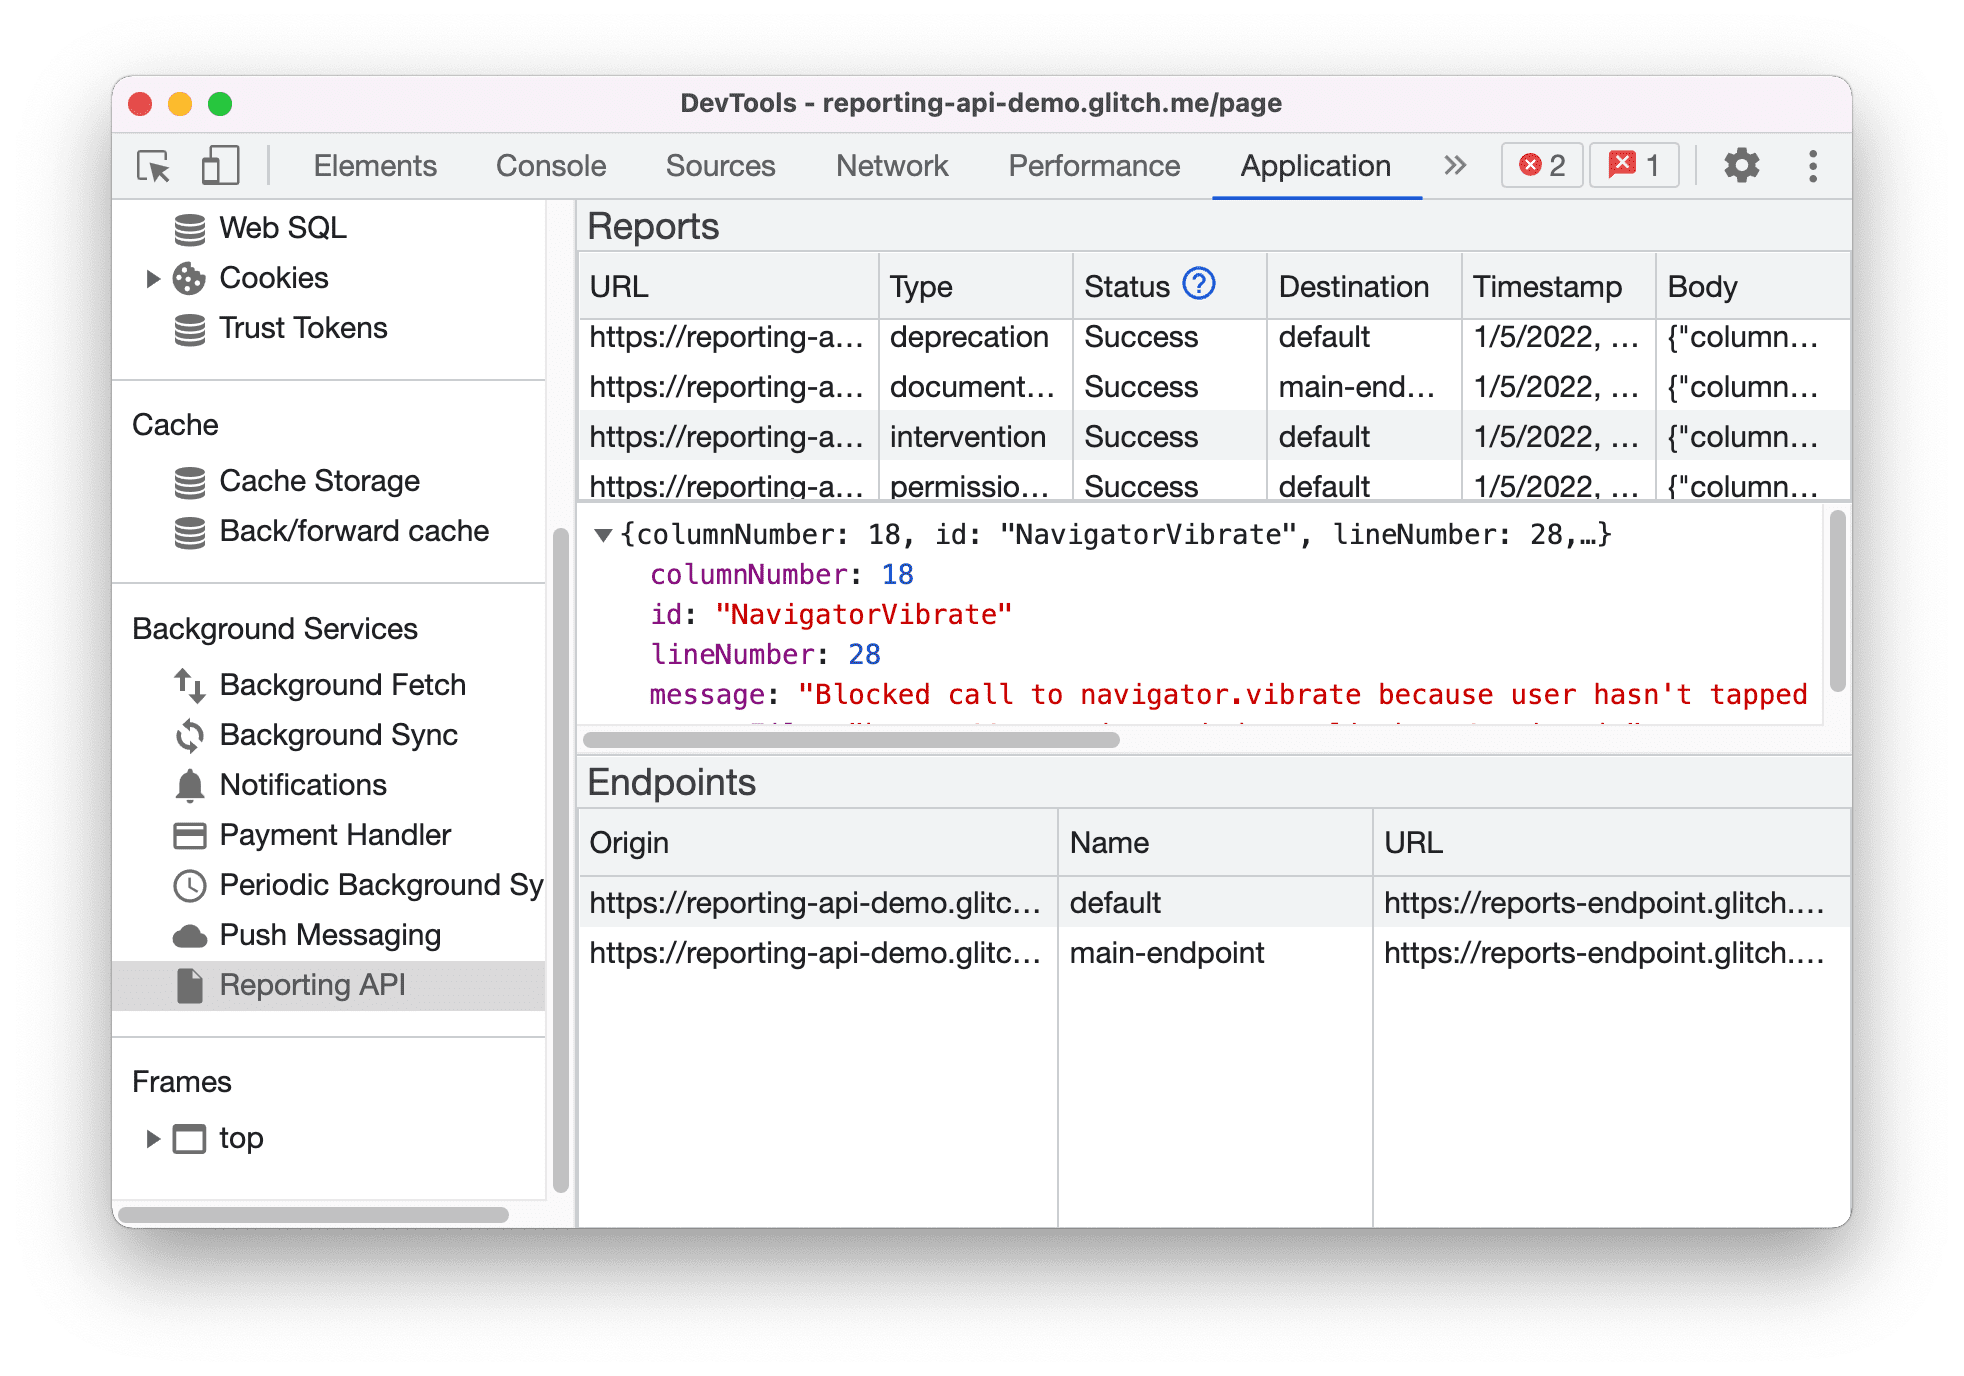Select the Network tab
1964x1376 pixels.
(892, 164)
